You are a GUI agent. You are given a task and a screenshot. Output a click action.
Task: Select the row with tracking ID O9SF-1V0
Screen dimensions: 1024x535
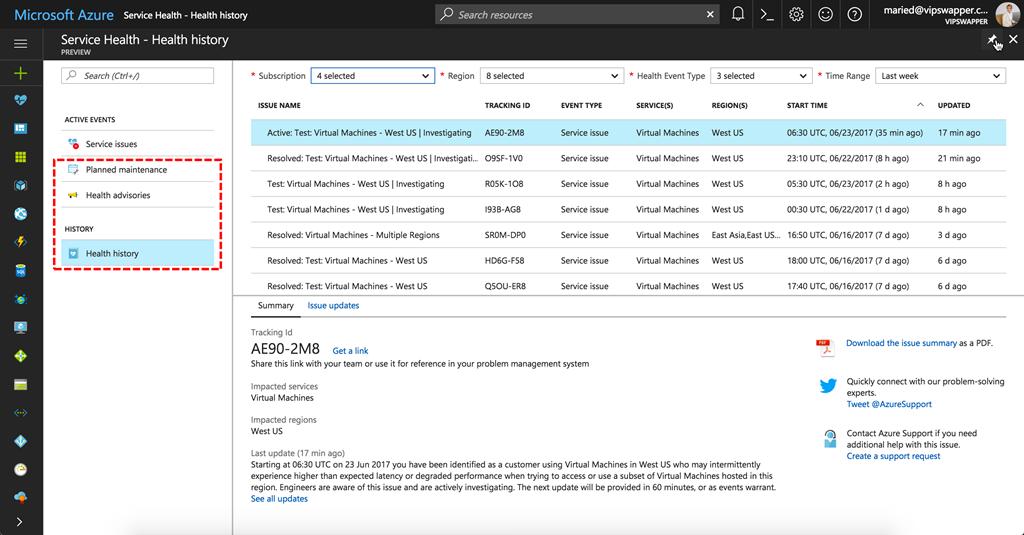[x=628, y=158]
